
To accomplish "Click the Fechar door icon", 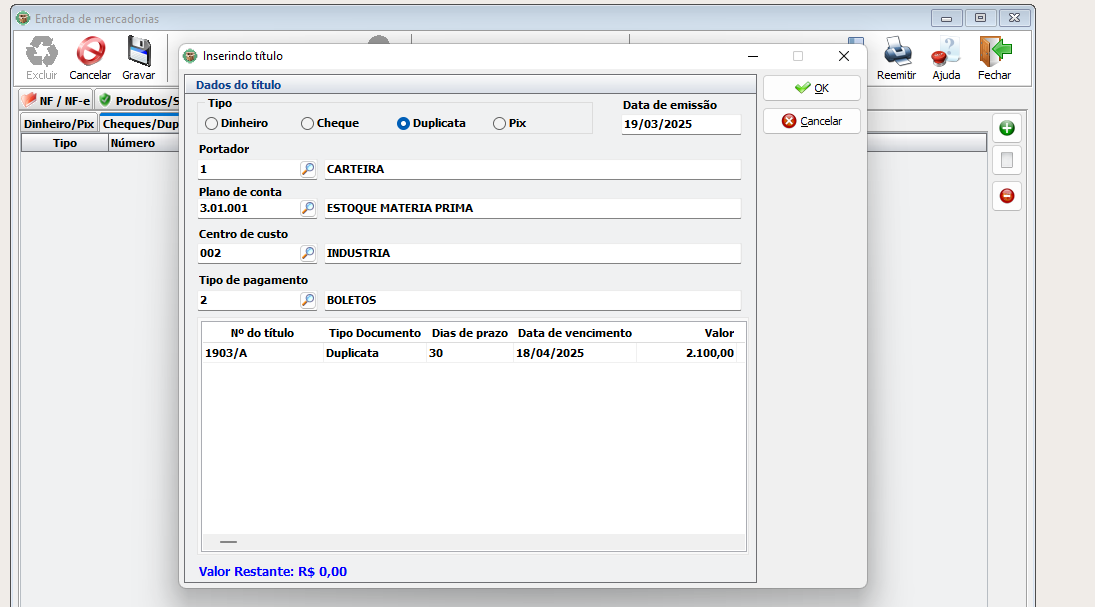I will [x=994, y=52].
